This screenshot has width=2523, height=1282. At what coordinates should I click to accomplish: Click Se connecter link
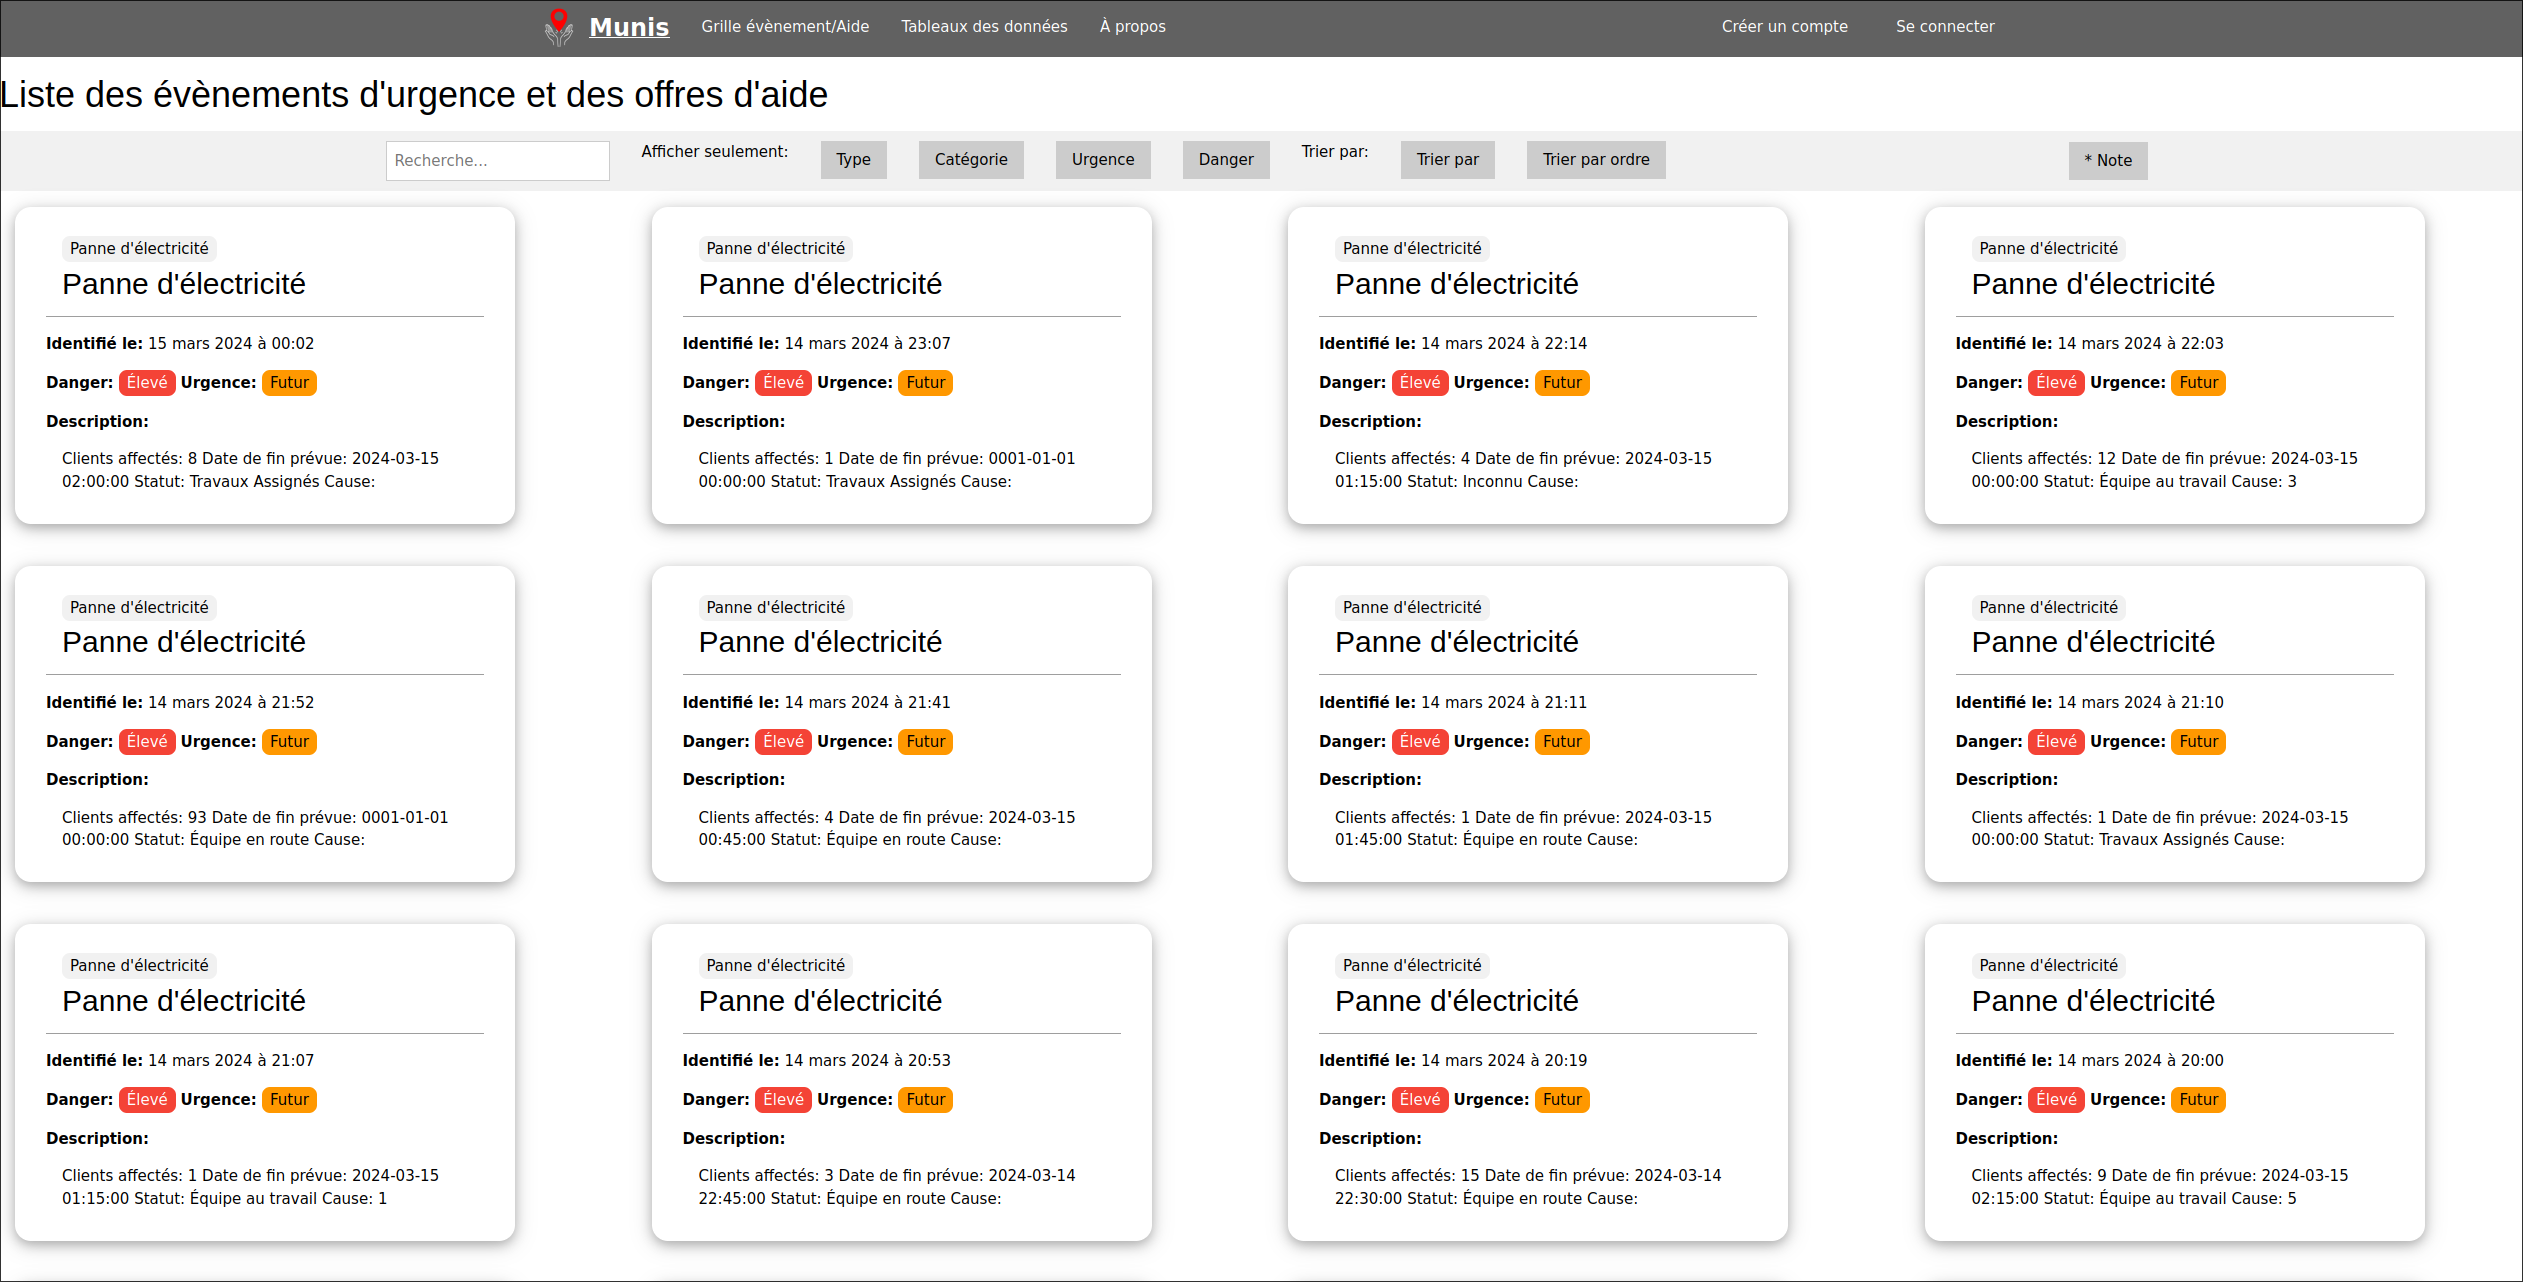[x=1944, y=27]
